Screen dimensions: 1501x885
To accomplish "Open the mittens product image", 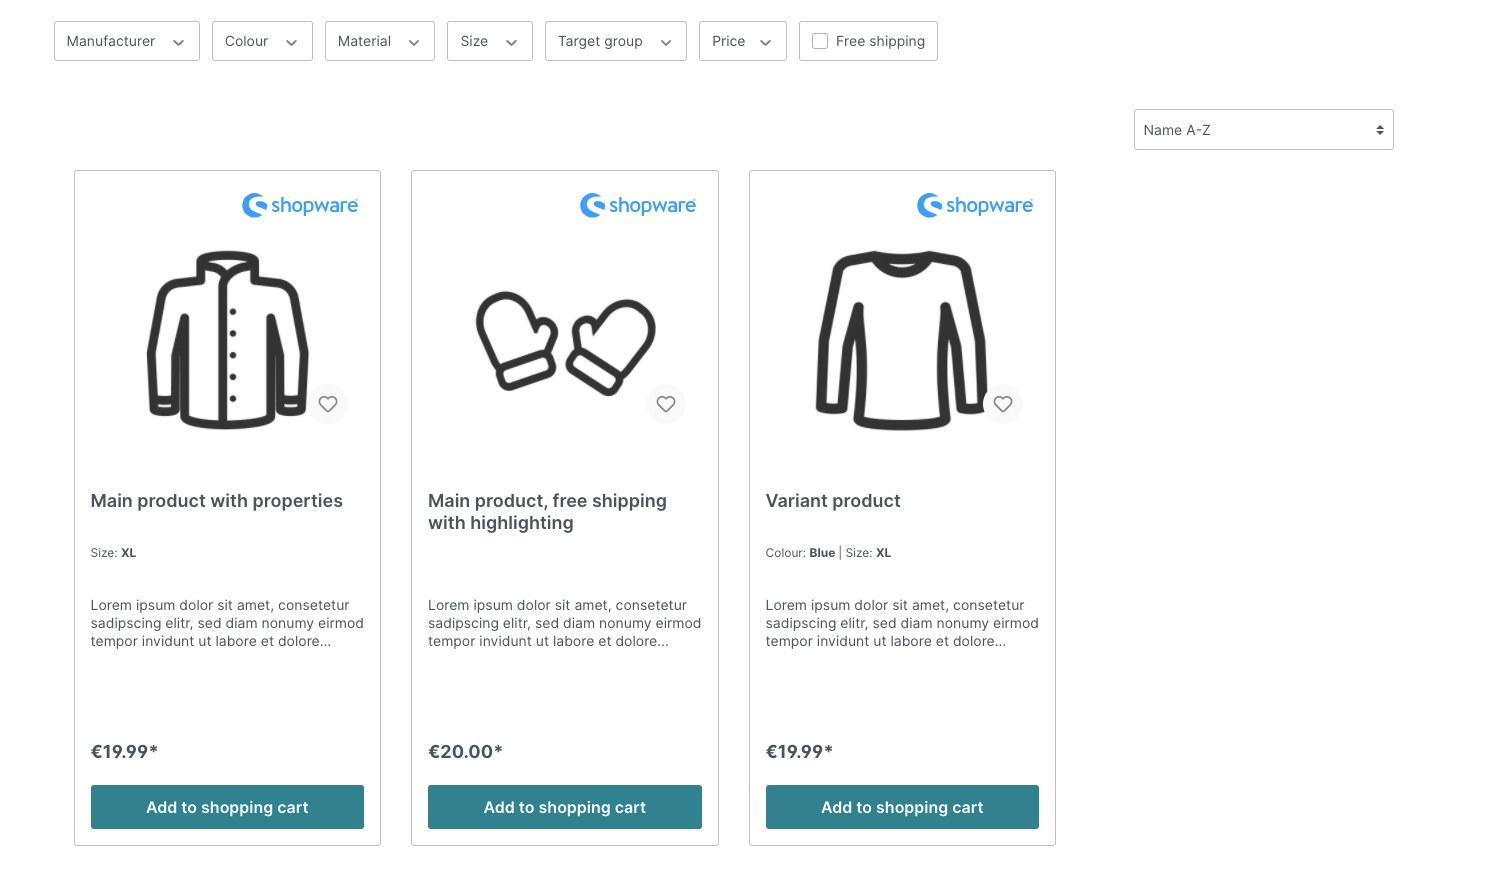I will tap(565, 343).
